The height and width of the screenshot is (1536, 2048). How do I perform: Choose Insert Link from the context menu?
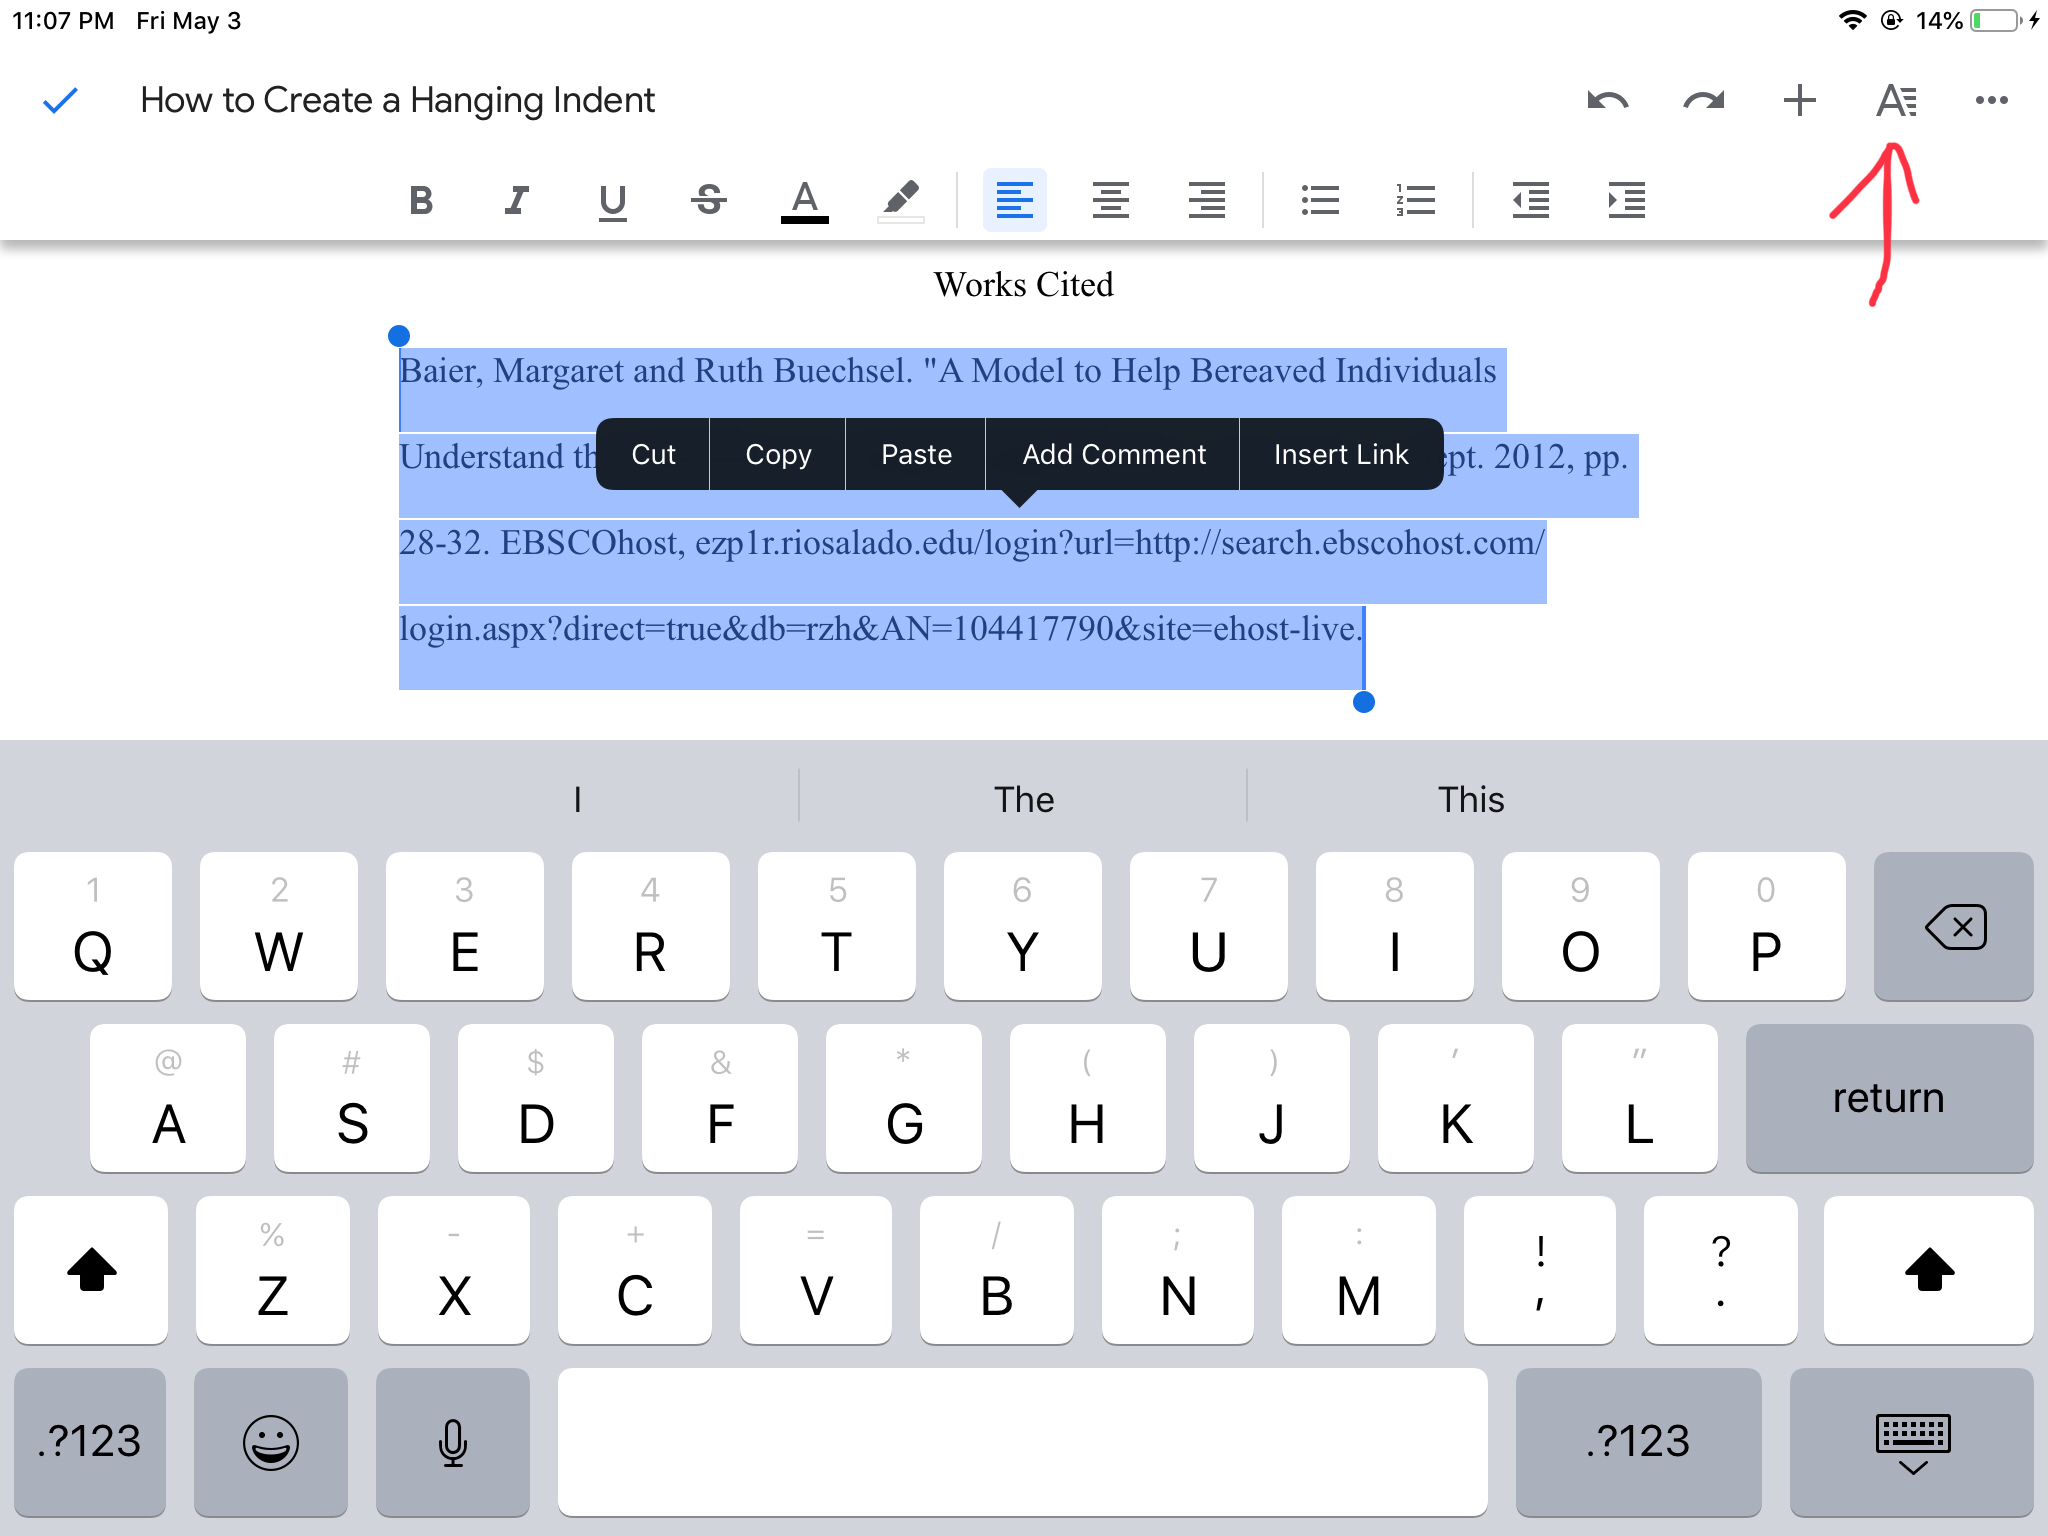[1340, 455]
